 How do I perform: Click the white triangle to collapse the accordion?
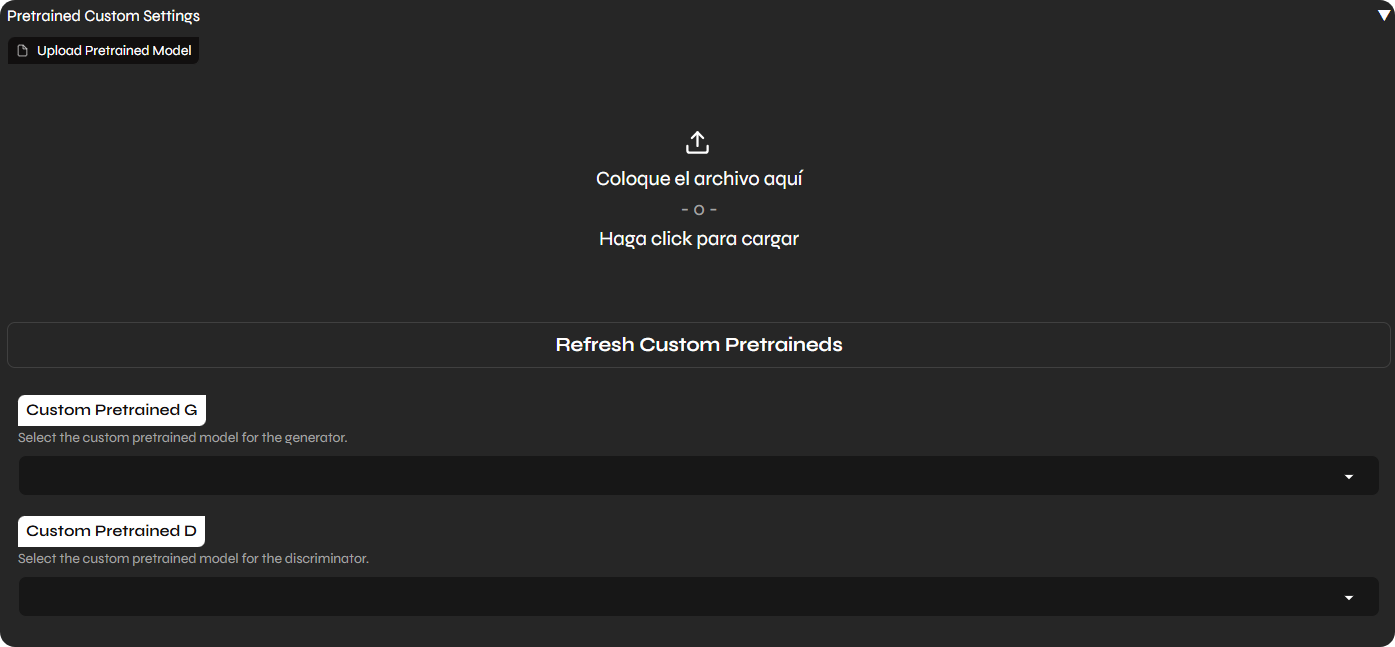point(1385,14)
